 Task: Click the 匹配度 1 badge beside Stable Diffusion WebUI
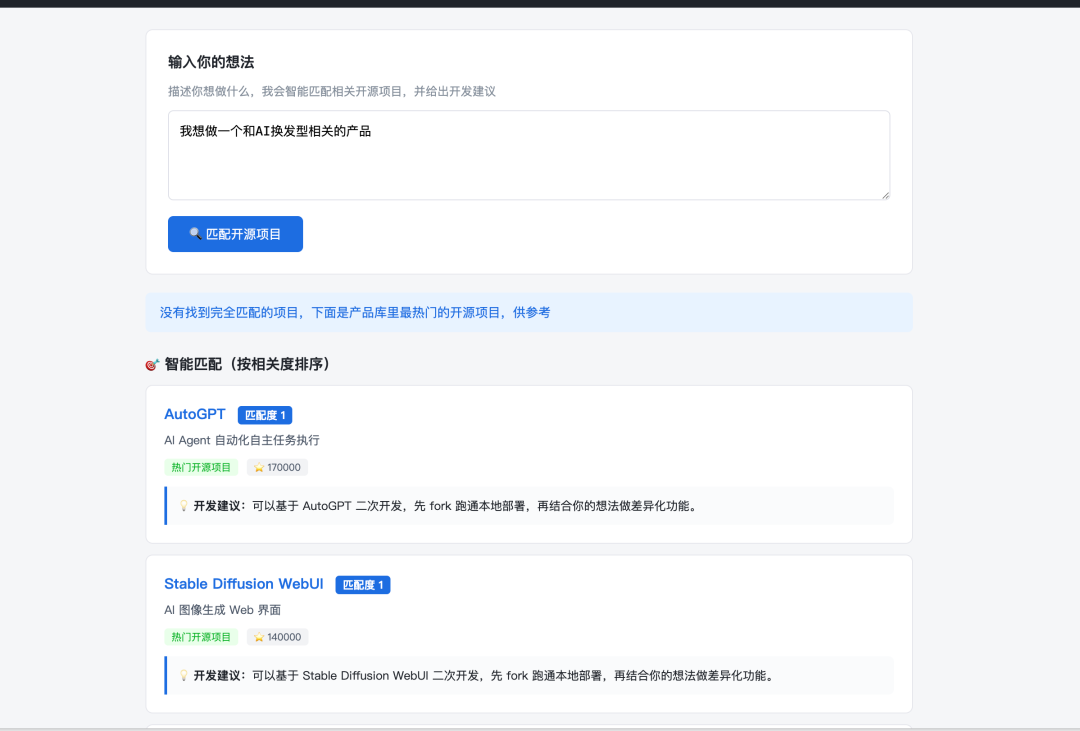pyautogui.click(x=363, y=585)
